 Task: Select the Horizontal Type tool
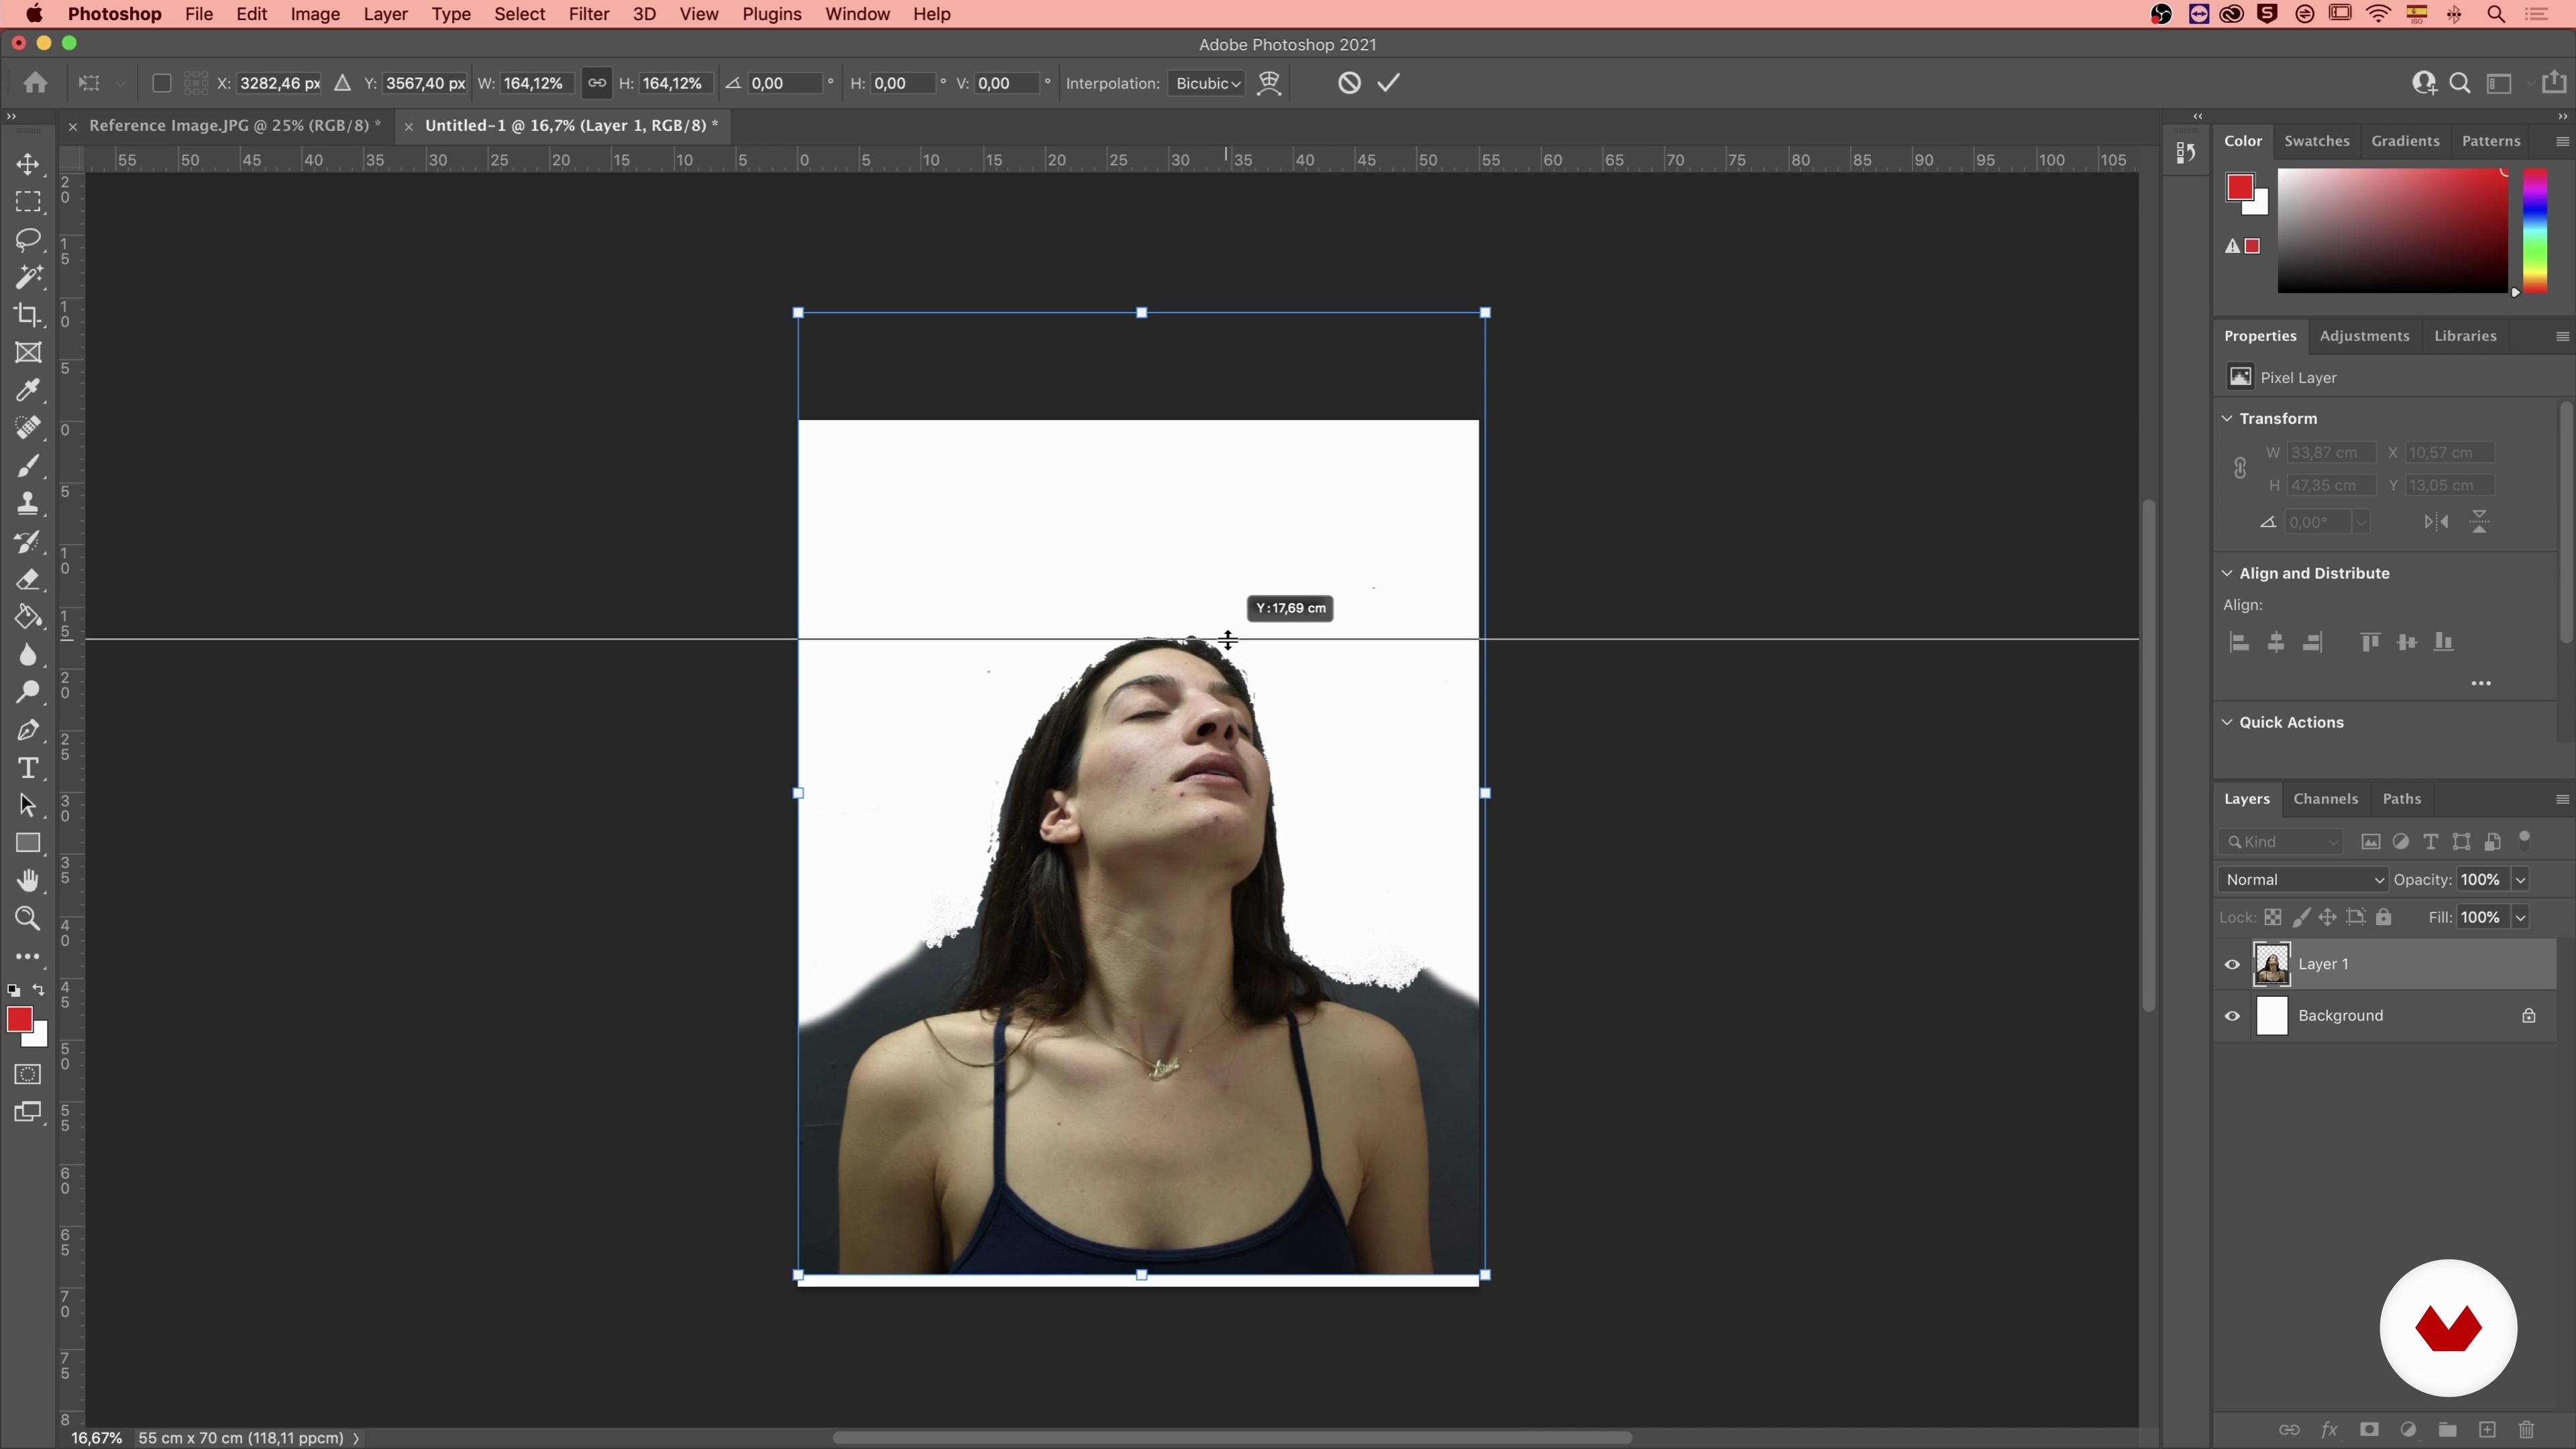[x=28, y=768]
